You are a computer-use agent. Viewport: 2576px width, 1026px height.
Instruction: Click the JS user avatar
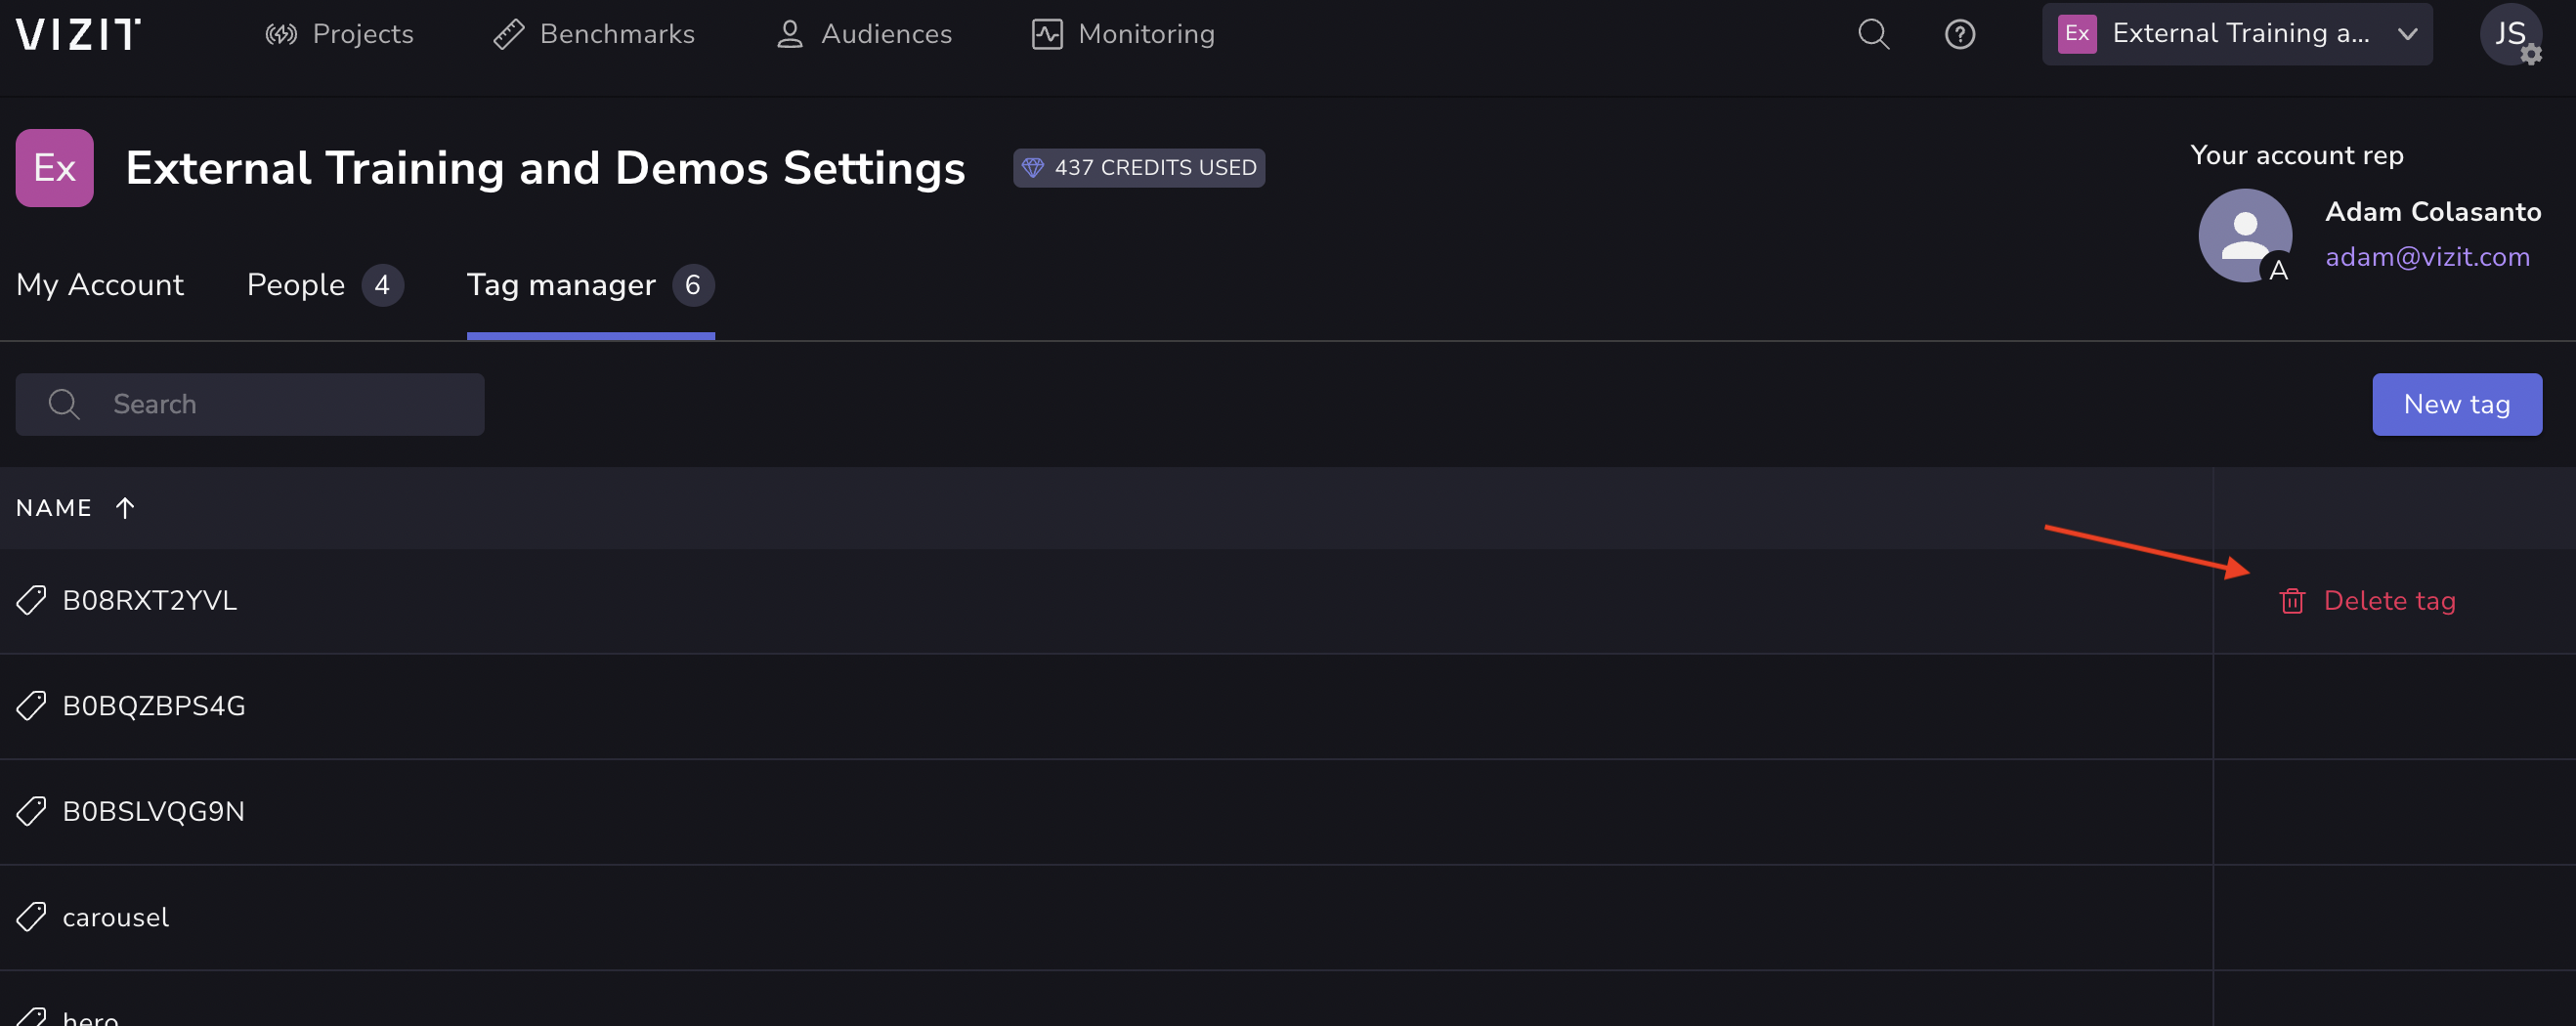coord(2509,34)
